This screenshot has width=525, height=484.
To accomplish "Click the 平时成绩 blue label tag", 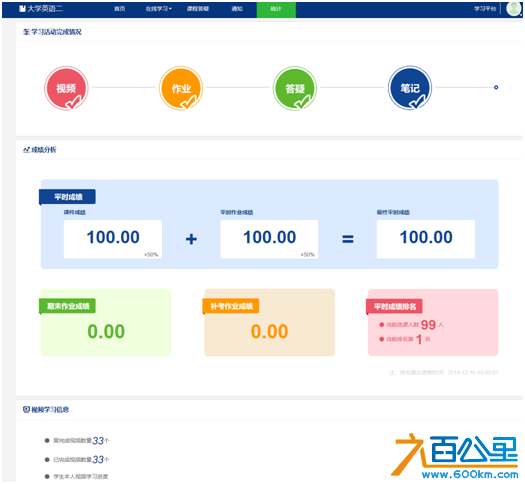I will [68, 197].
